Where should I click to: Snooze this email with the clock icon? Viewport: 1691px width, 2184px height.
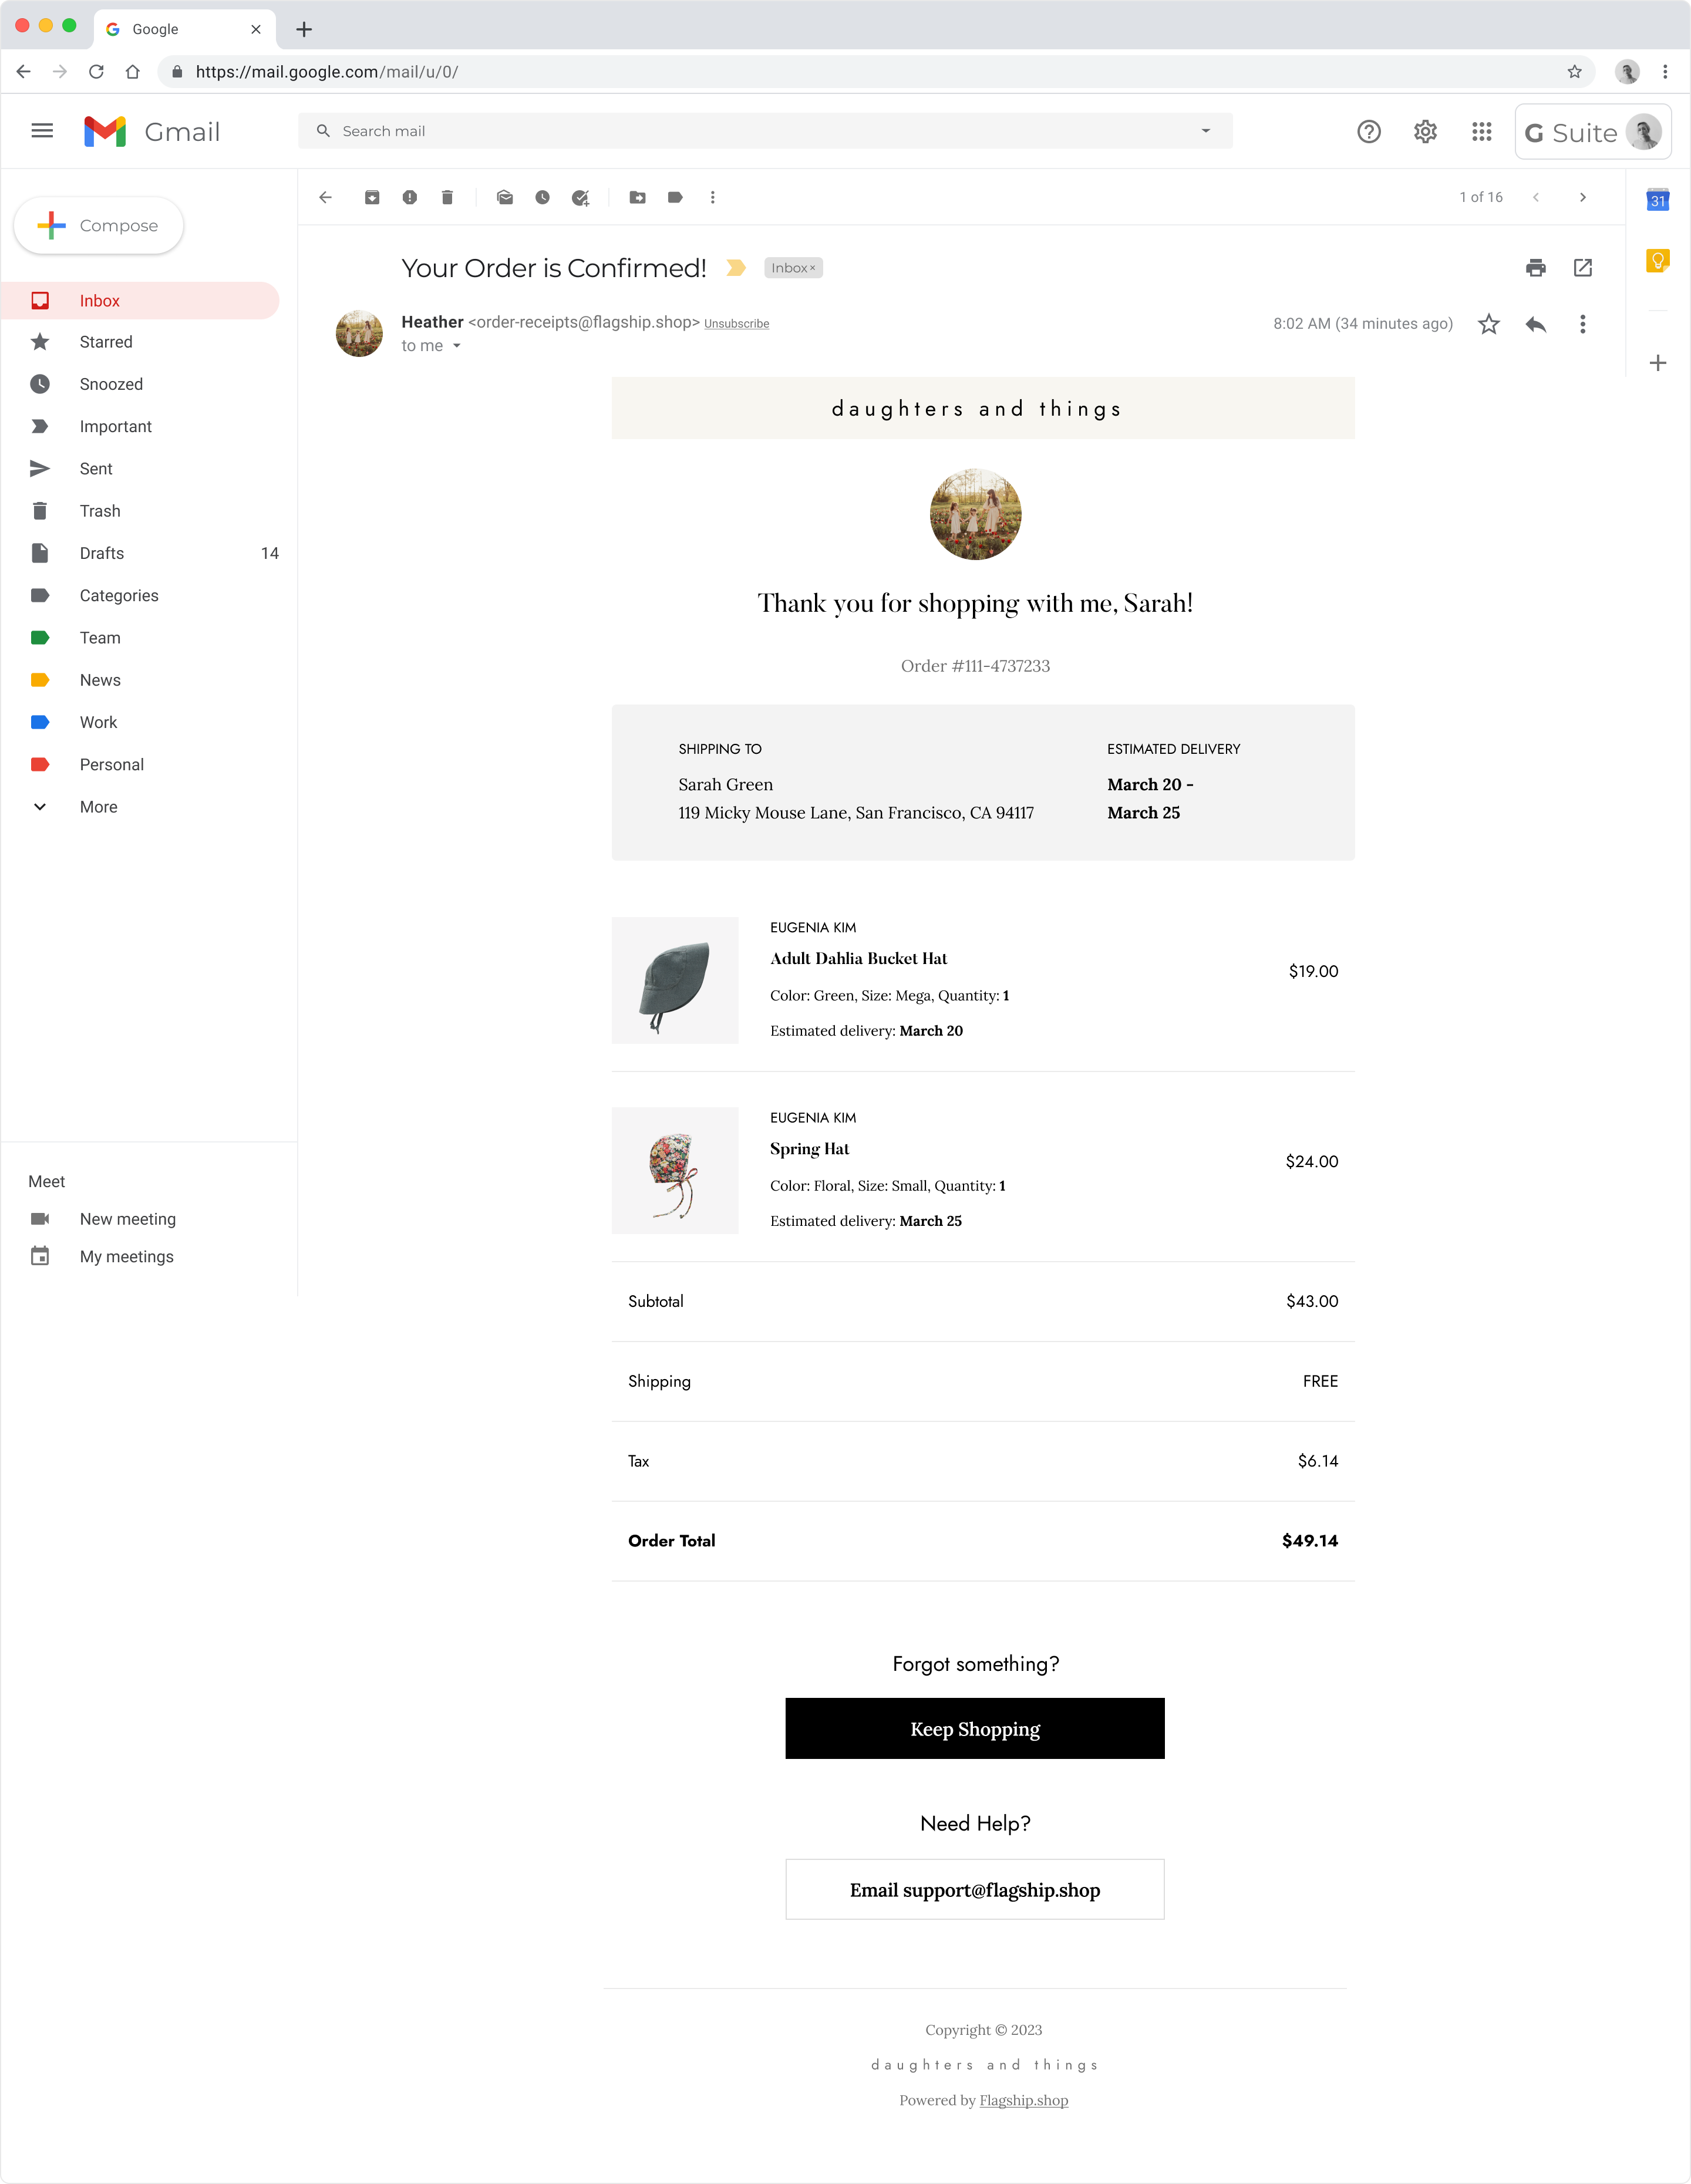click(542, 197)
